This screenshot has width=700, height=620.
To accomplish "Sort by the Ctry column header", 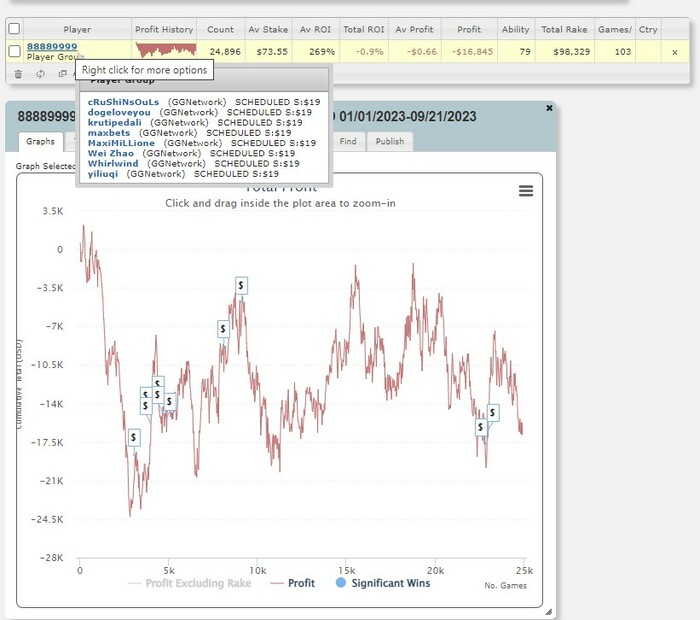I will [648, 29].
